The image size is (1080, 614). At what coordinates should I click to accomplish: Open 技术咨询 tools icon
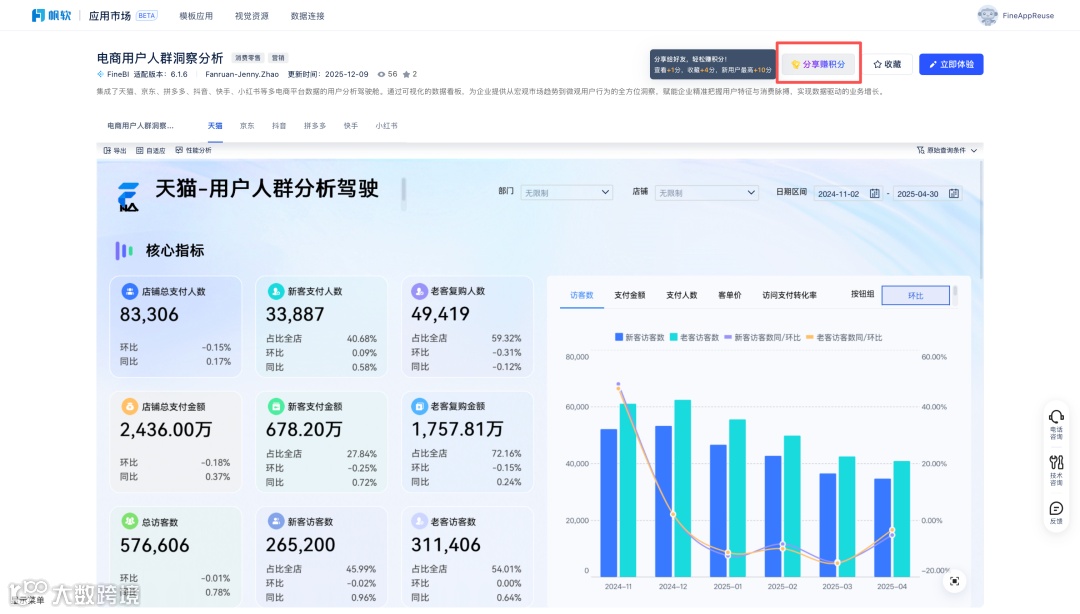[1056, 462]
